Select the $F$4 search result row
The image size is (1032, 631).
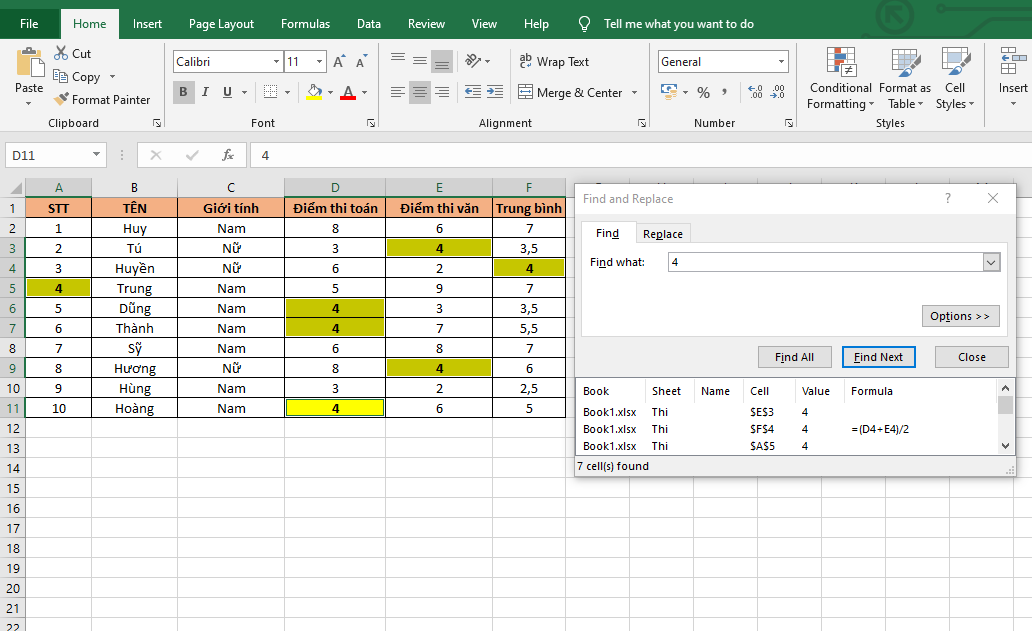click(760, 429)
